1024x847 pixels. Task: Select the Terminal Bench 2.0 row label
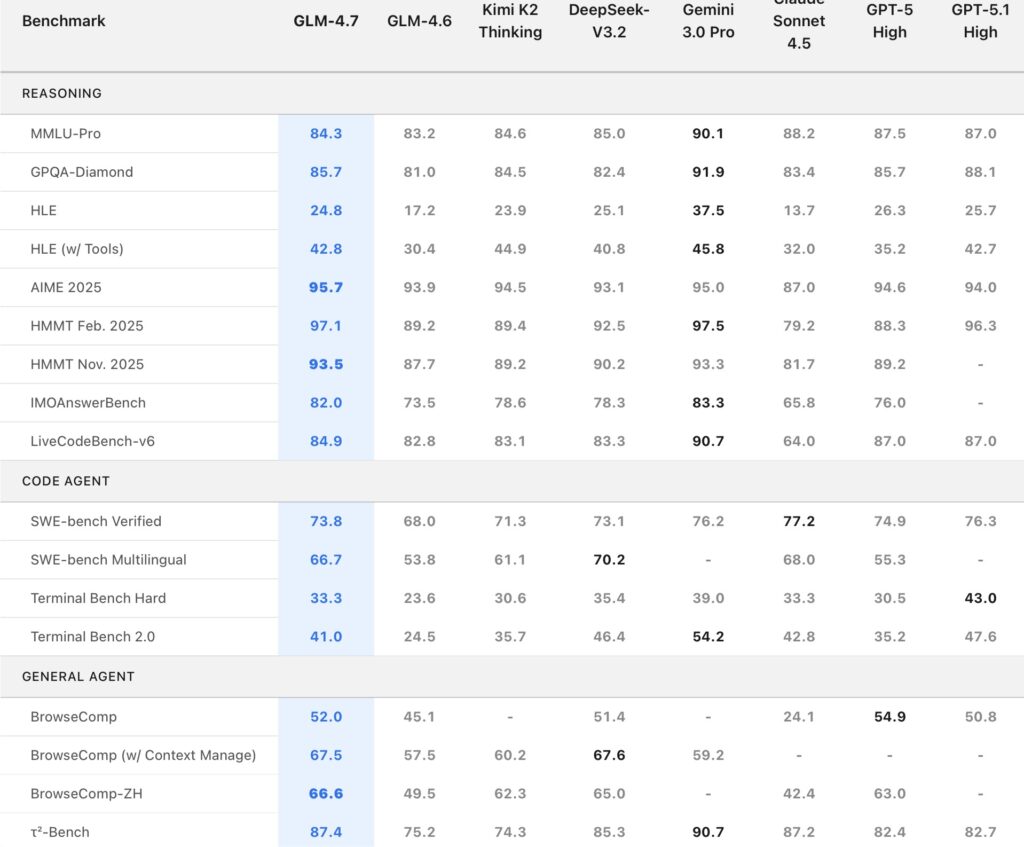(x=93, y=636)
